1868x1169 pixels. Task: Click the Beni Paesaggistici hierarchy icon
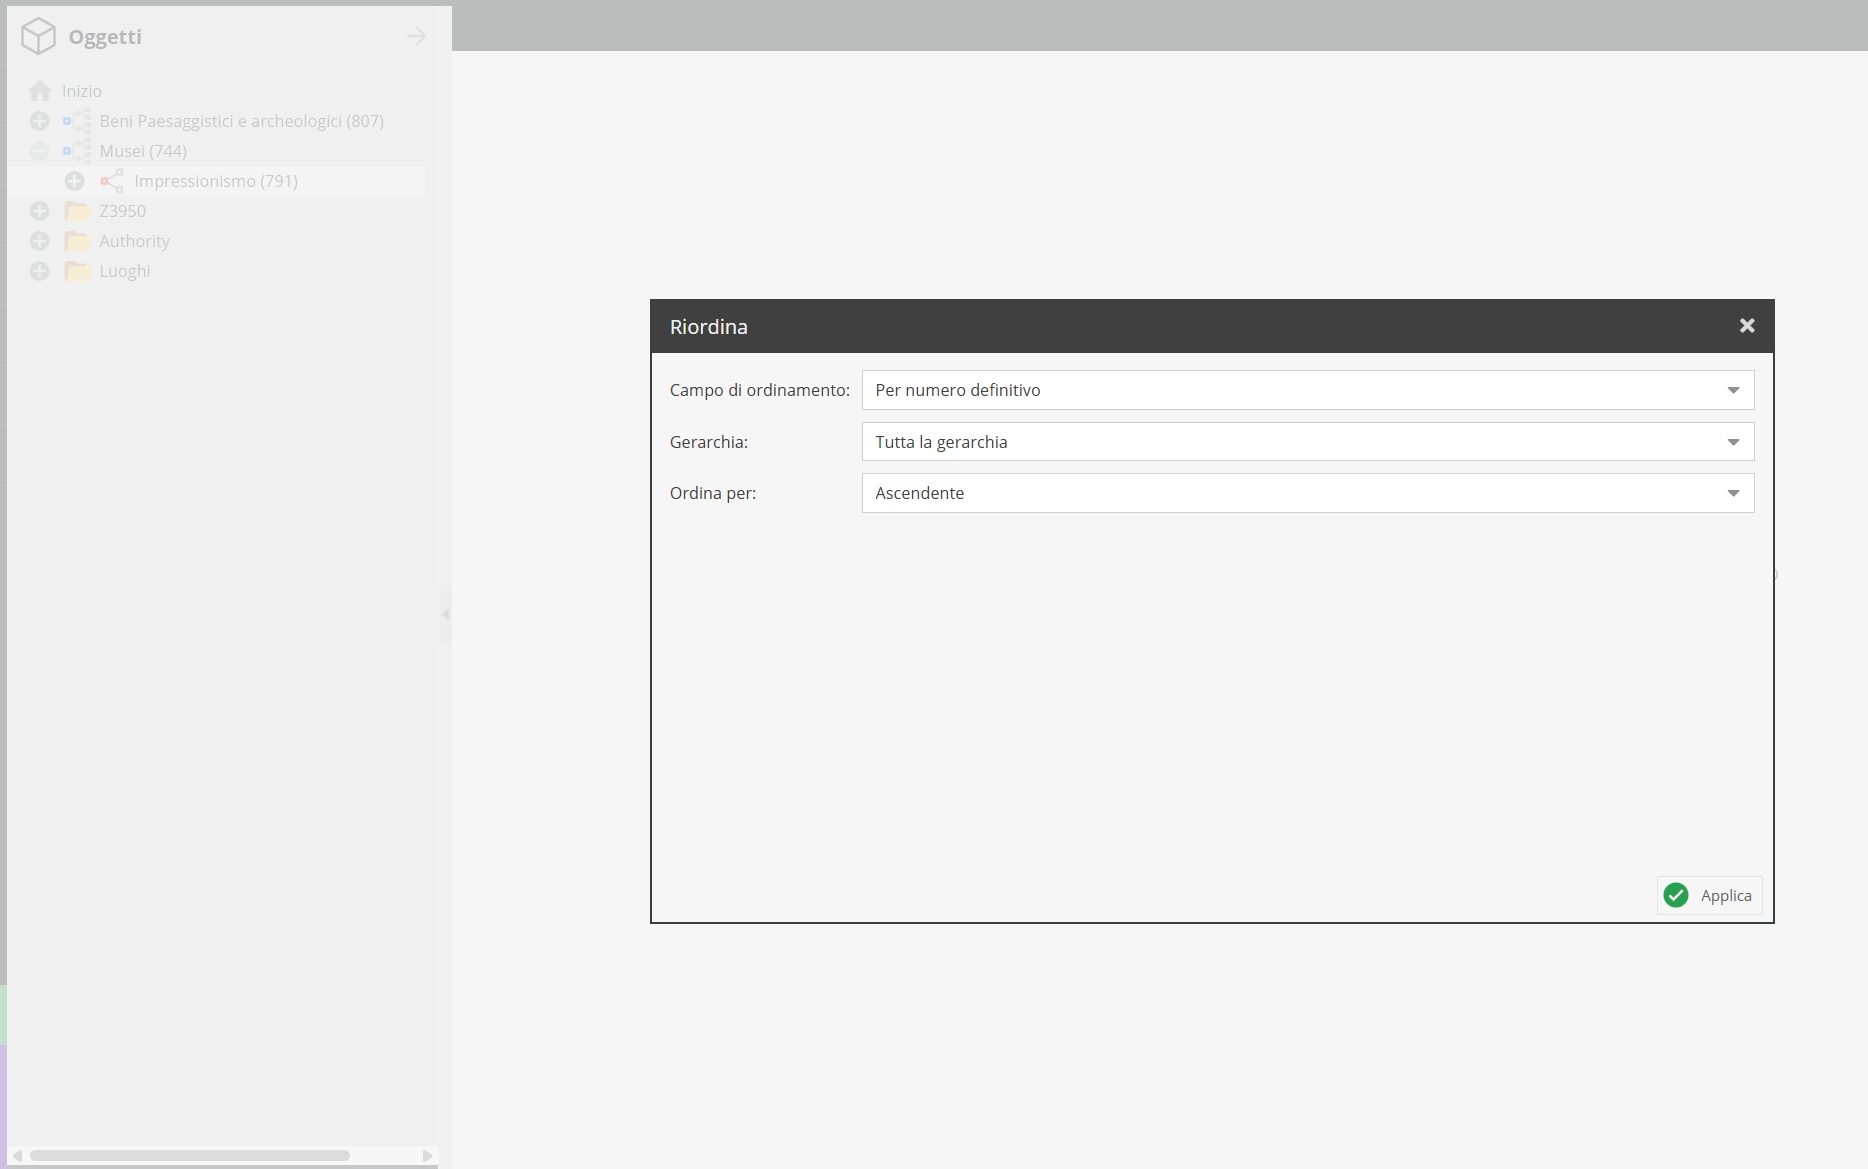coord(77,121)
